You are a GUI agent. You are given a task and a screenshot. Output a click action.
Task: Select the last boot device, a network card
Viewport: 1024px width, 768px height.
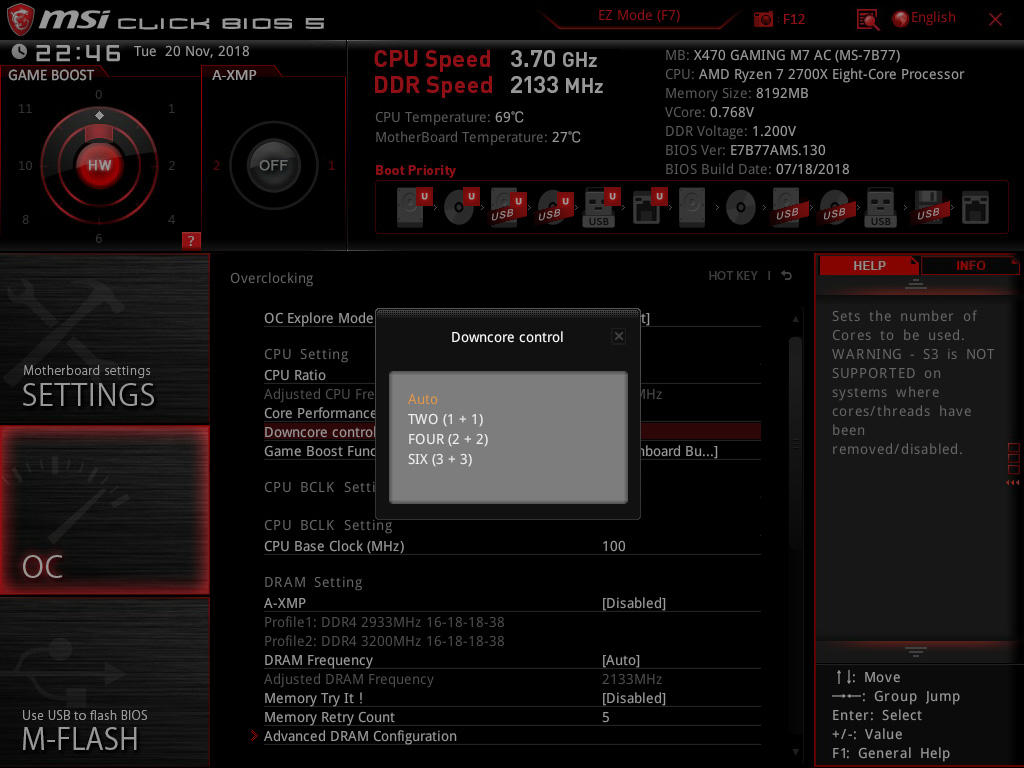click(975, 208)
